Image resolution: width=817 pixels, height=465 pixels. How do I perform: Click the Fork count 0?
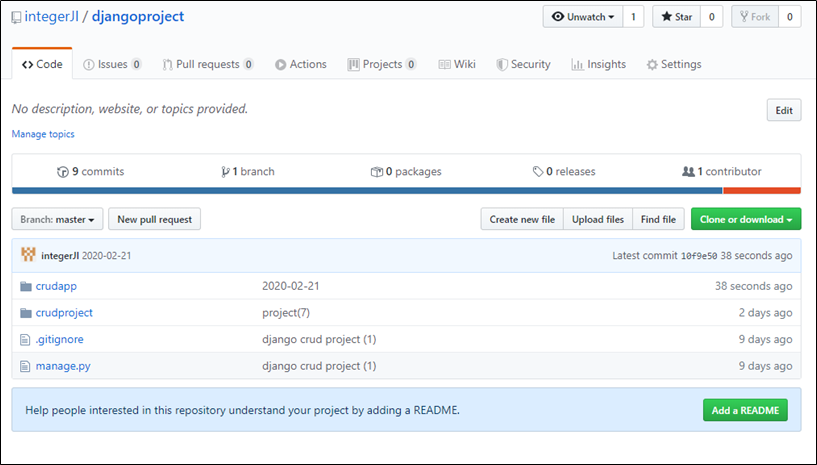click(x=790, y=17)
